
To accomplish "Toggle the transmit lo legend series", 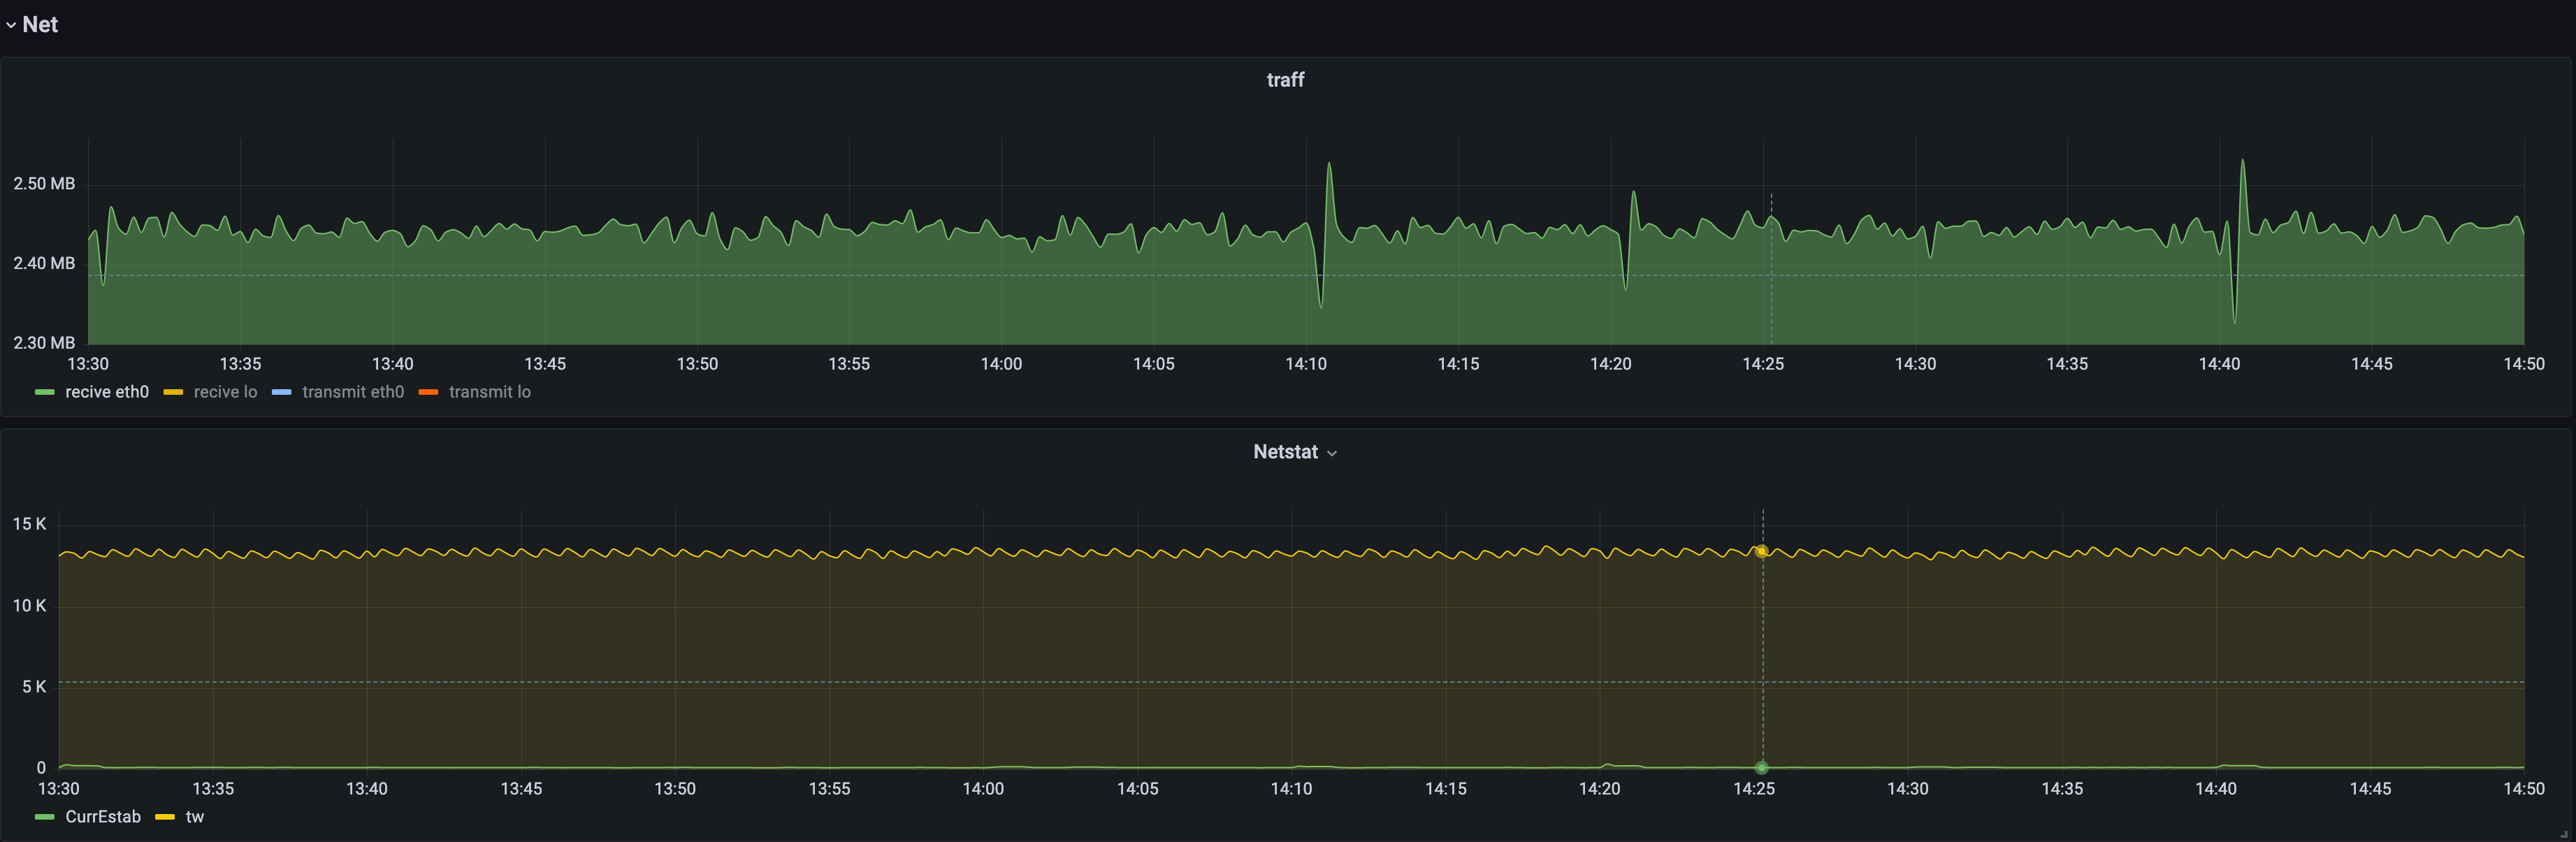I will pos(490,392).
